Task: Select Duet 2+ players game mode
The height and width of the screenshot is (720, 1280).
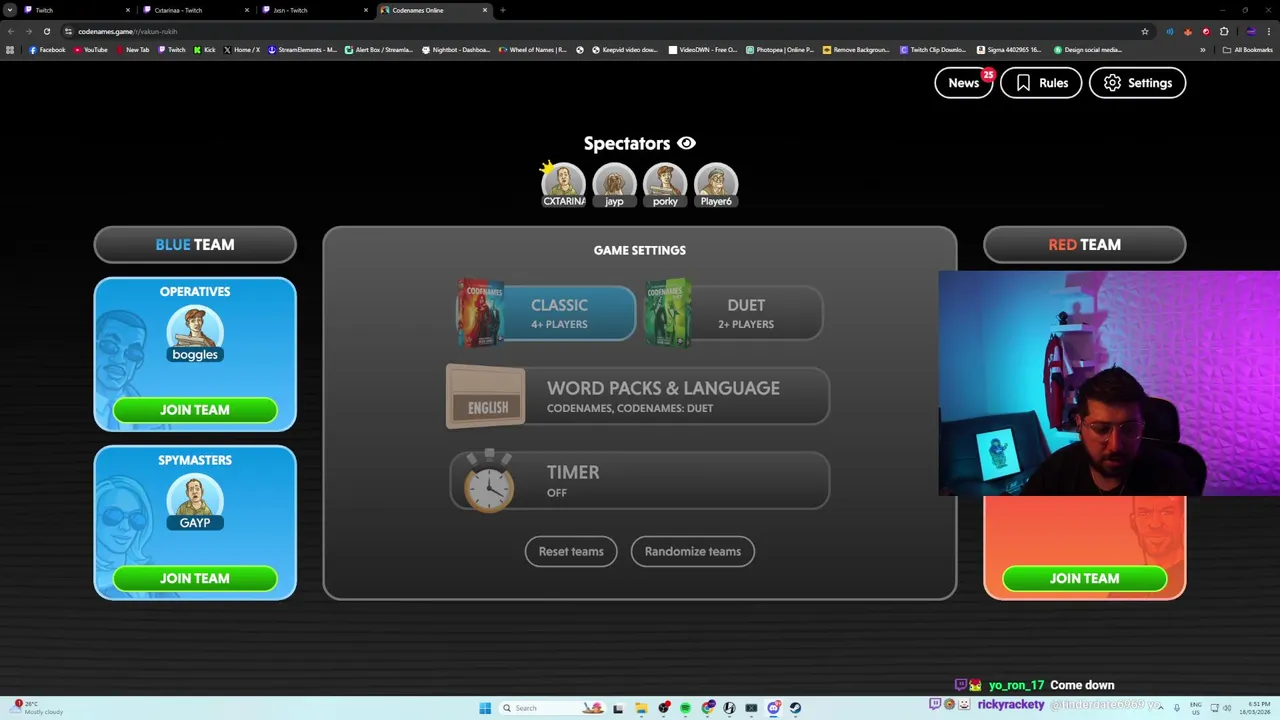Action: tap(734, 313)
